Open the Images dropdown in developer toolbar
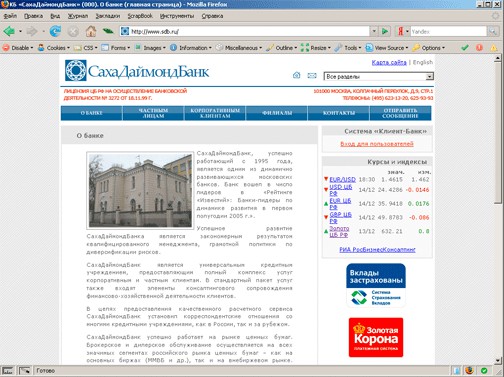The width and height of the screenshot is (504, 377). (x=150, y=48)
